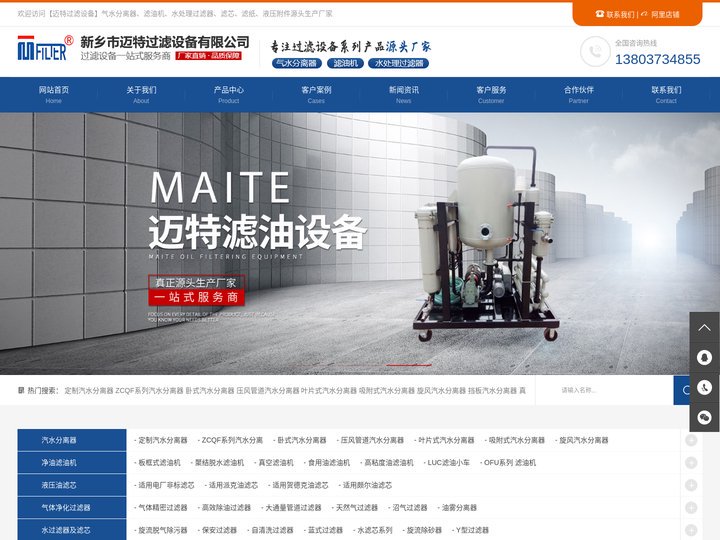Open 食用油滤油机 product link

[x=329, y=462]
